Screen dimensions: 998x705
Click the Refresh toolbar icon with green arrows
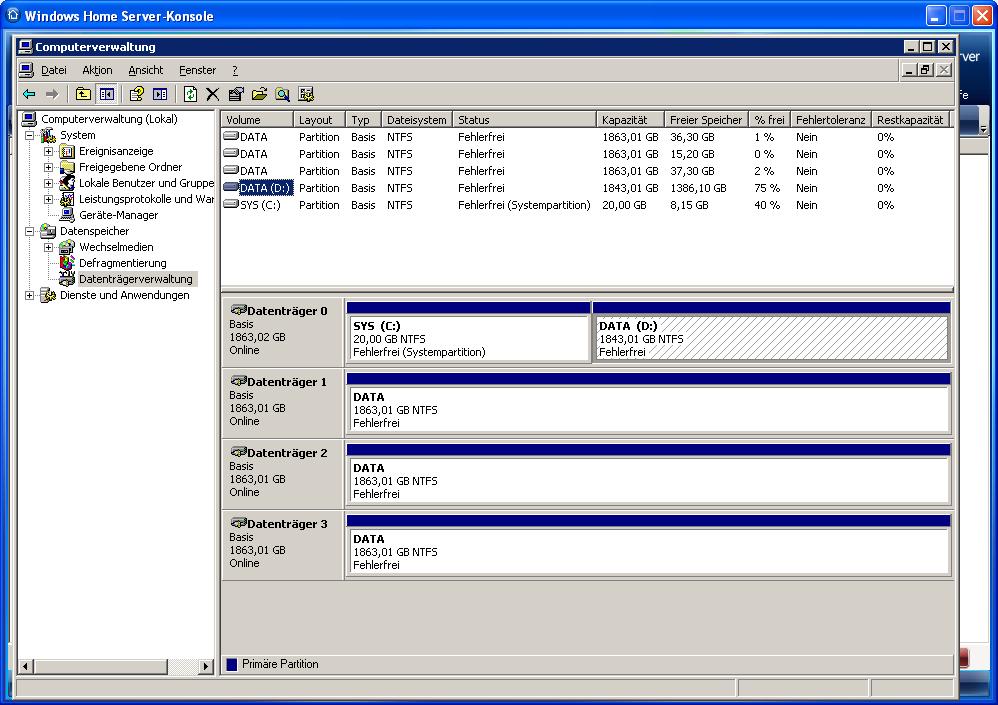190,94
